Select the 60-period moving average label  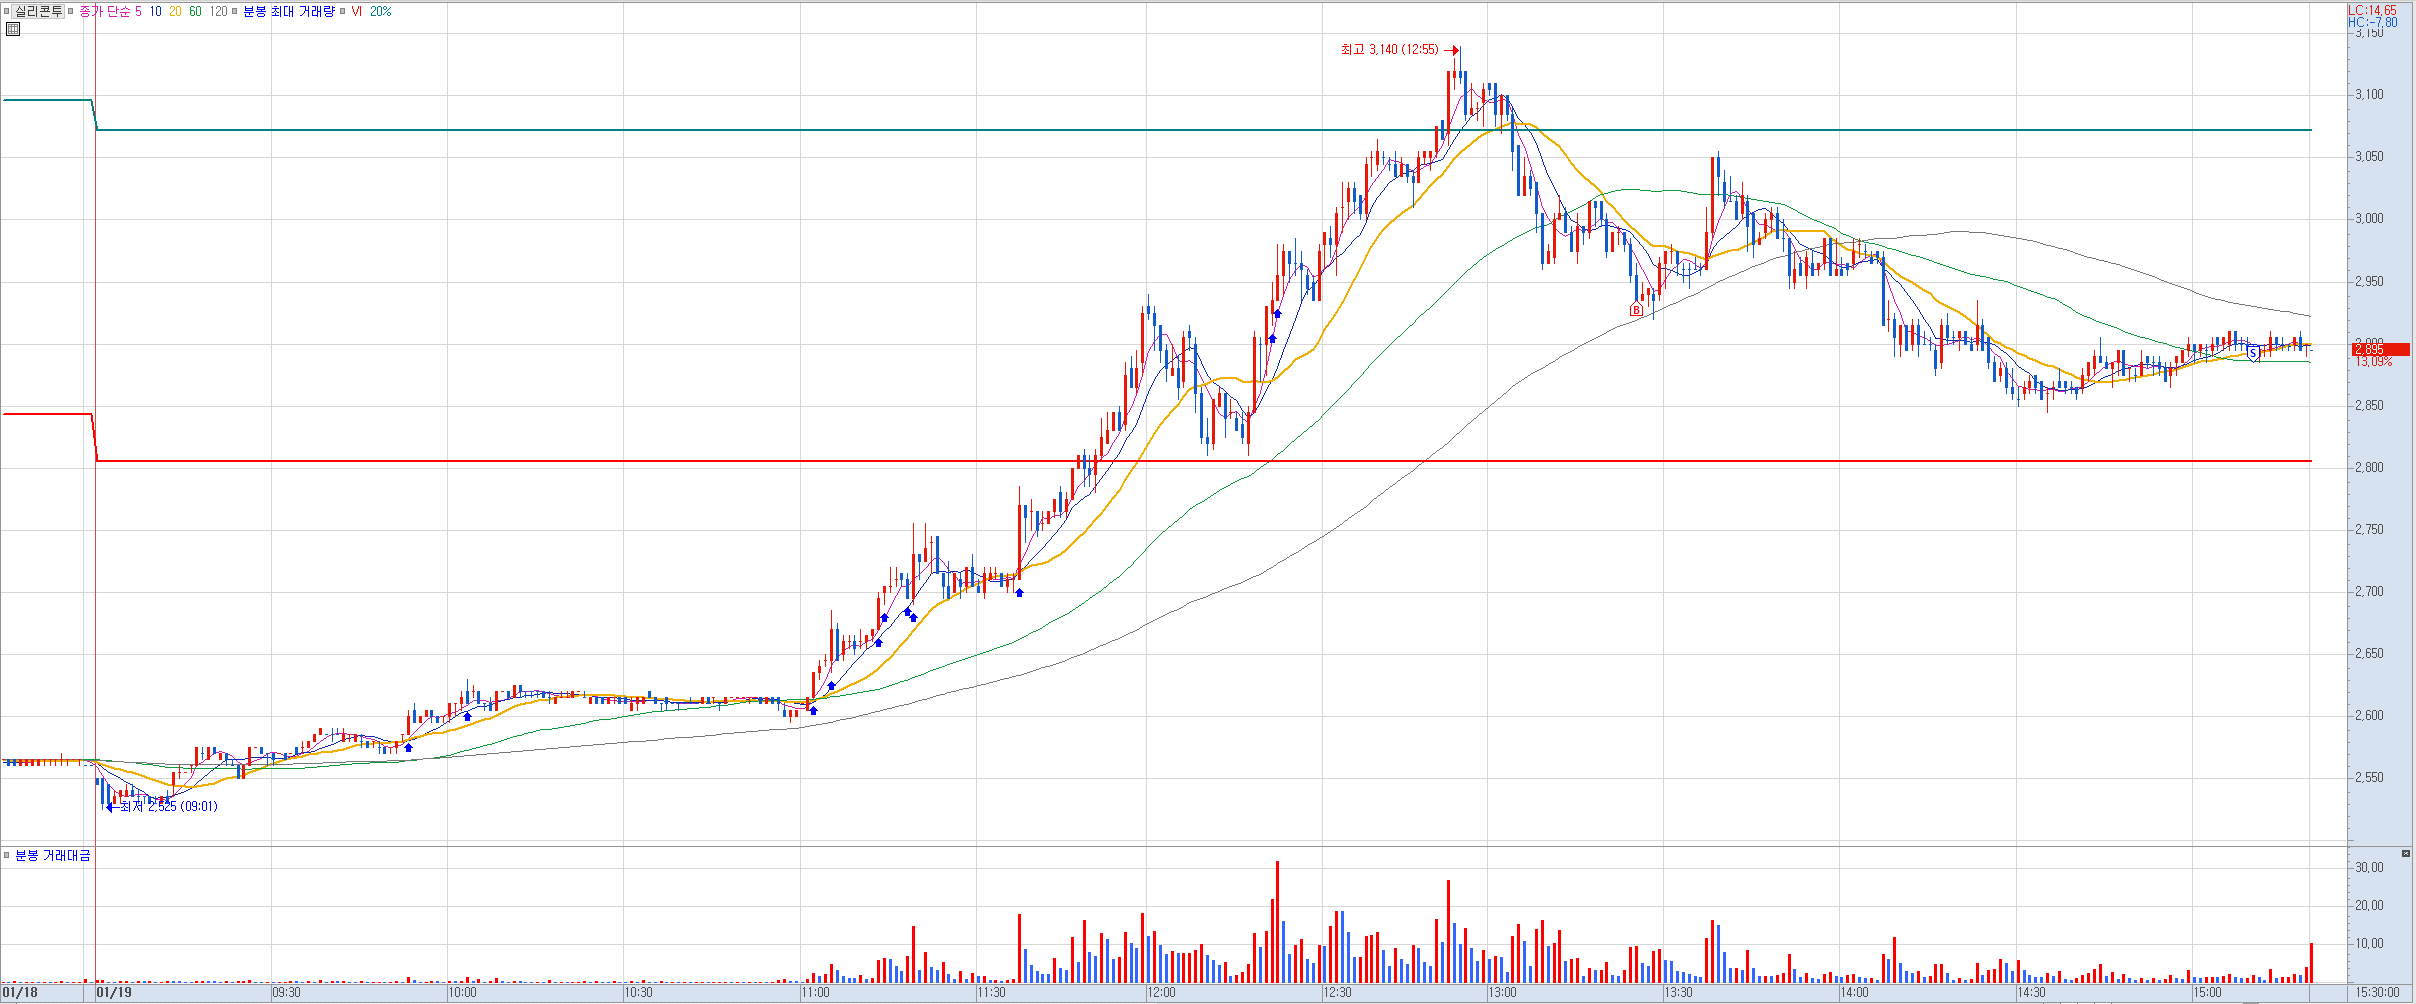coord(196,12)
